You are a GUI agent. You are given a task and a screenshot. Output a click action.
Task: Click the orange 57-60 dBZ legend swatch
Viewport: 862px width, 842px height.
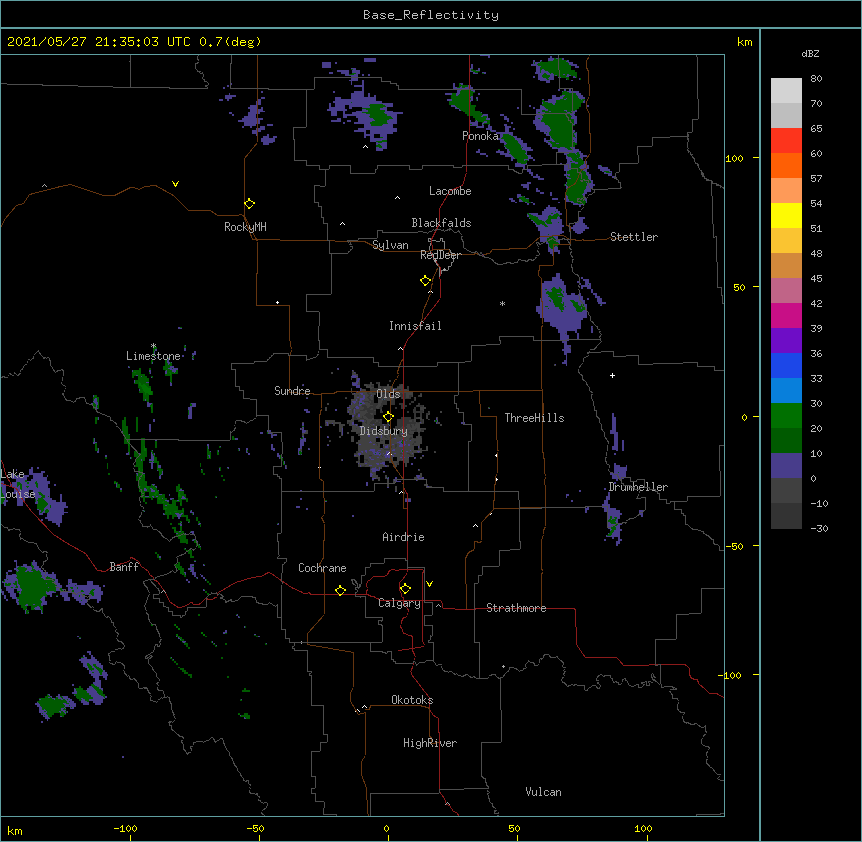click(x=786, y=165)
